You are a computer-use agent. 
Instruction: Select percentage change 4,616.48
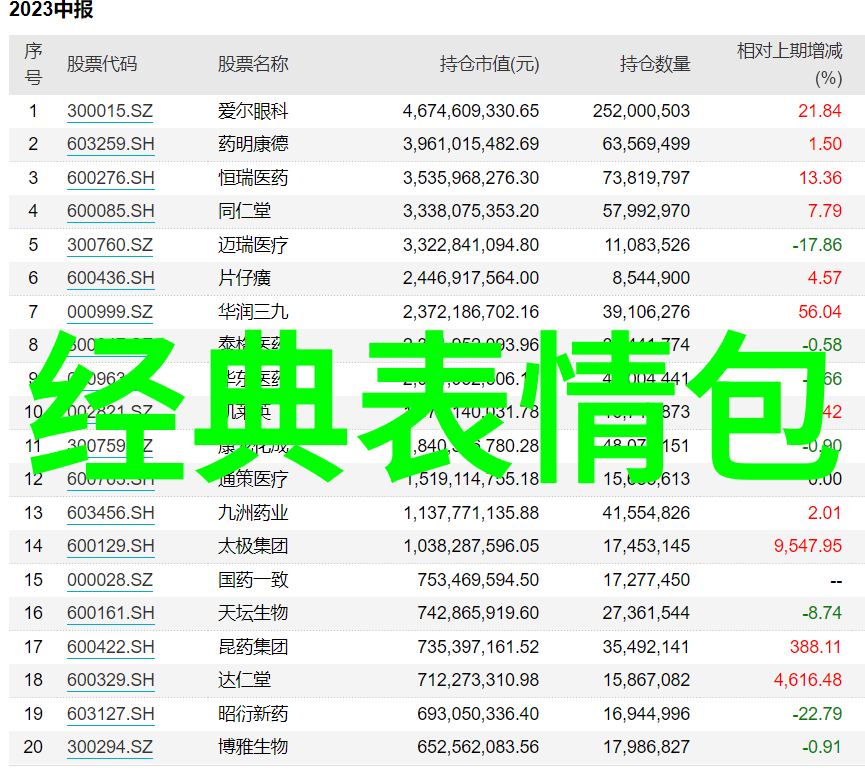(x=808, y=680)
